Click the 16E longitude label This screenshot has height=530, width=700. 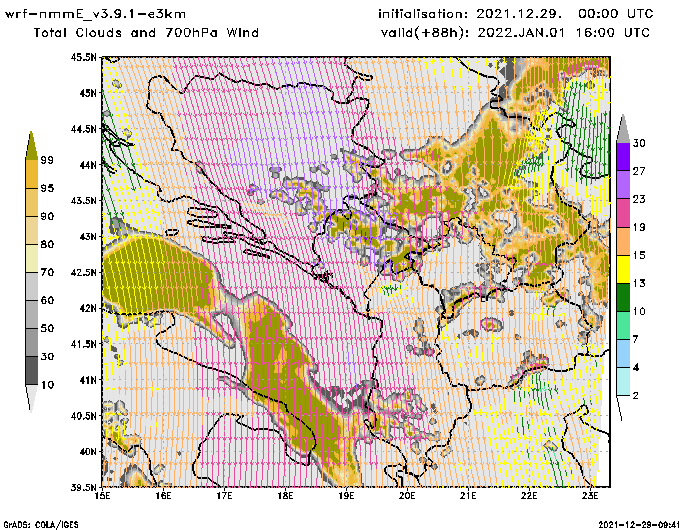click(x=163, y=496)
